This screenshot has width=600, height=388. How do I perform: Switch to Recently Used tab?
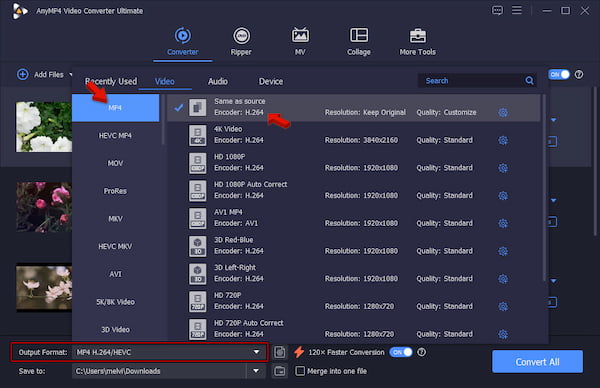[x=111, y=81]
